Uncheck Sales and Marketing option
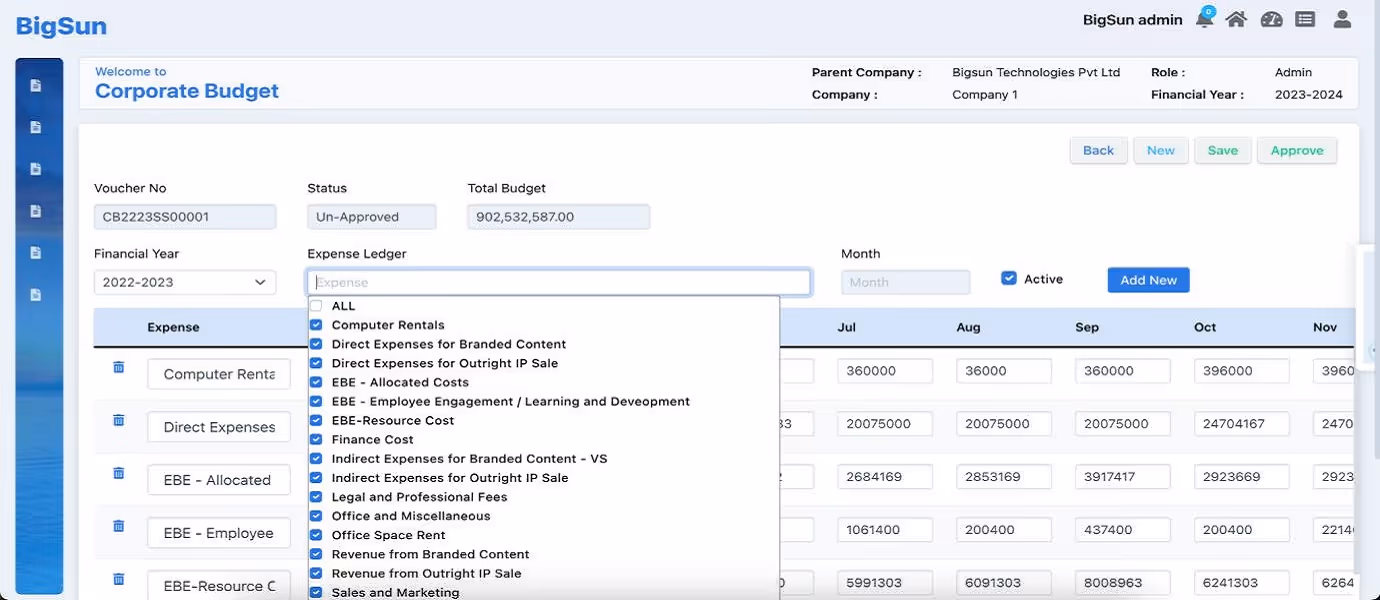The width and height of the screenshot is (1380, 600). click(316, 592)
